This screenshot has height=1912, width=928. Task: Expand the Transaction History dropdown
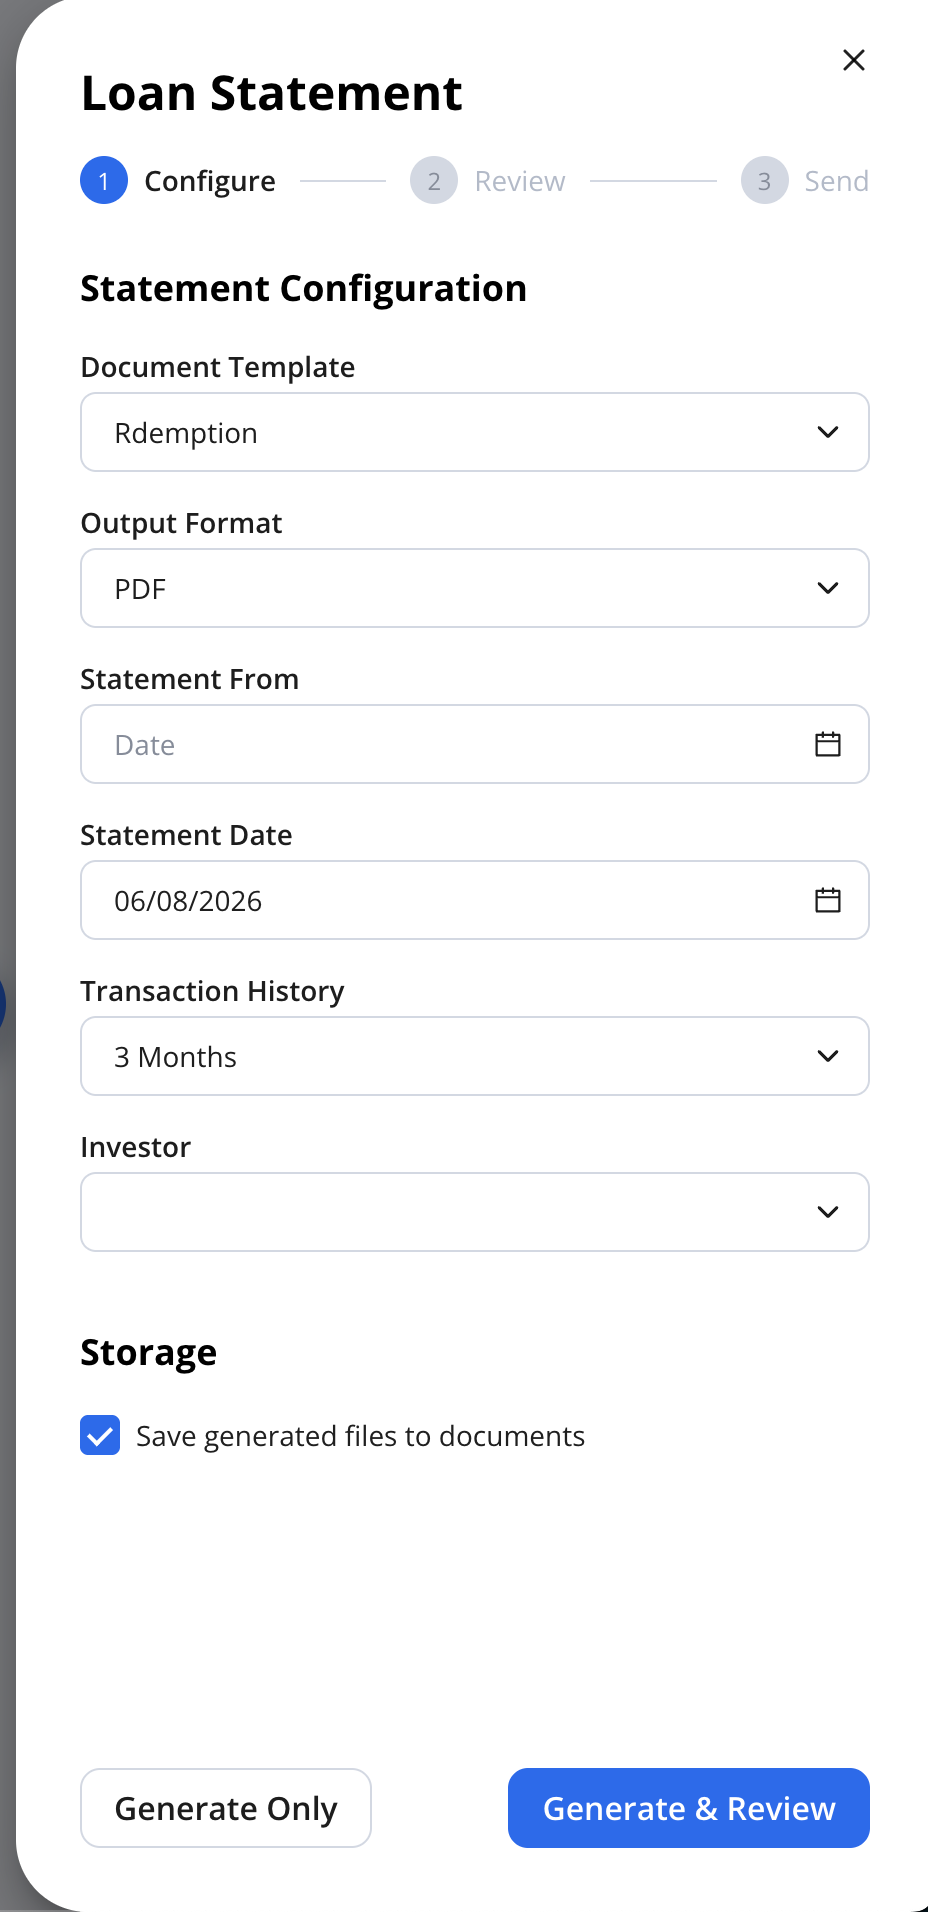475,1056
